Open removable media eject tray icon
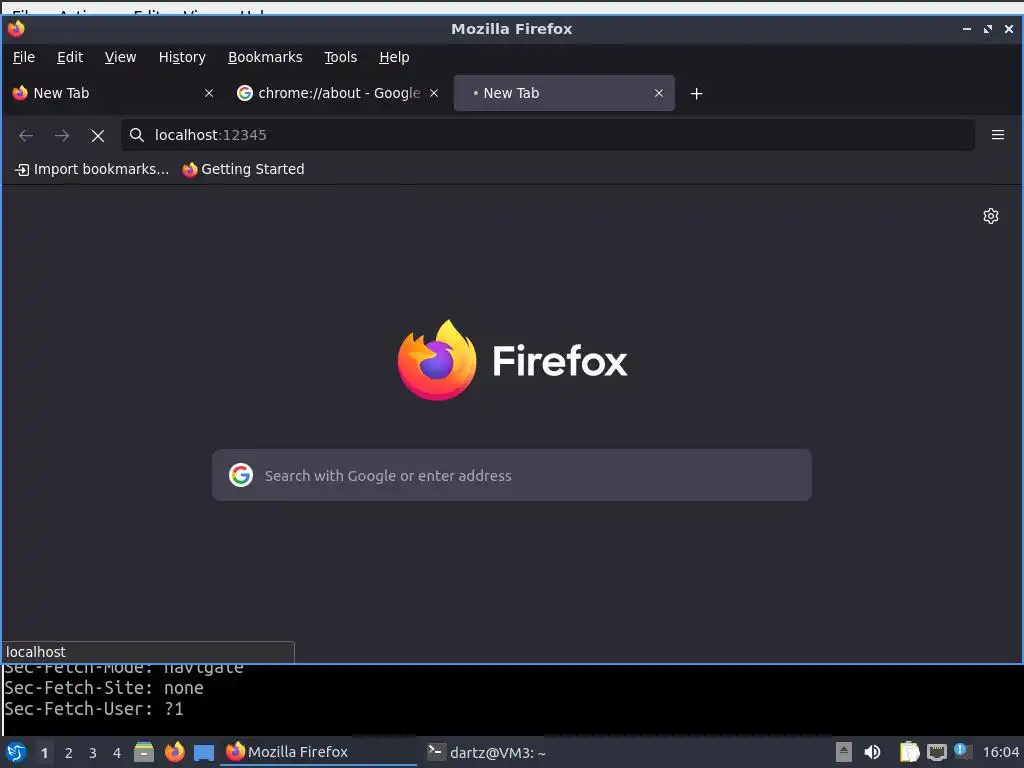 point(844,752)
